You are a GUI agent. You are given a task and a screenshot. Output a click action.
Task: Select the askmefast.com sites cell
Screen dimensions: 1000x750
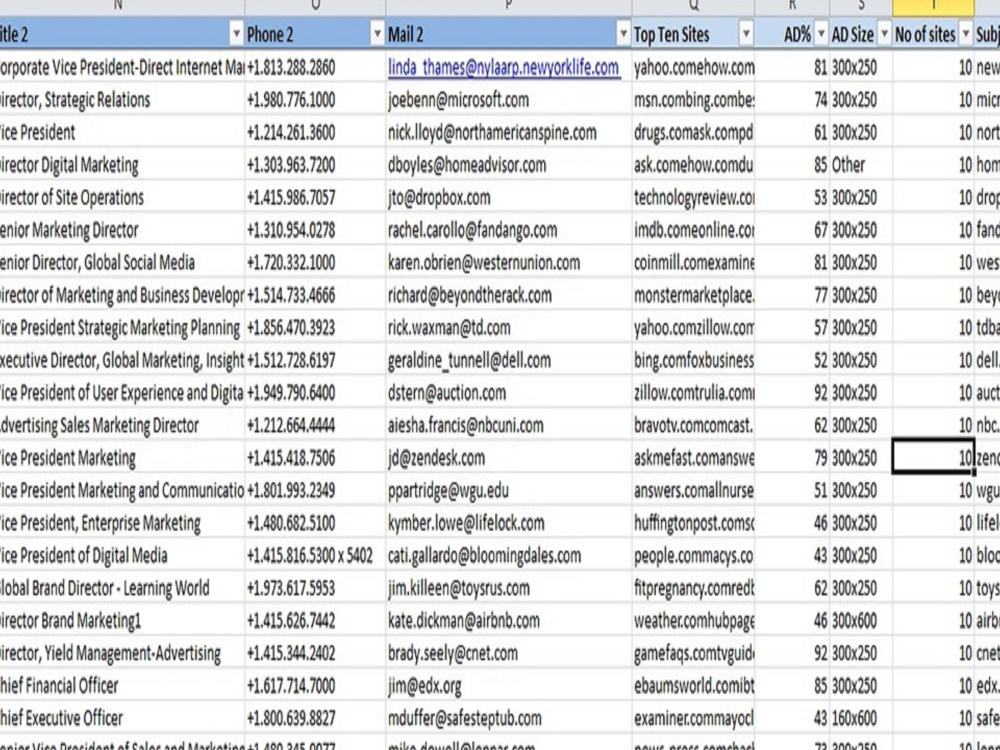point(693,457)
